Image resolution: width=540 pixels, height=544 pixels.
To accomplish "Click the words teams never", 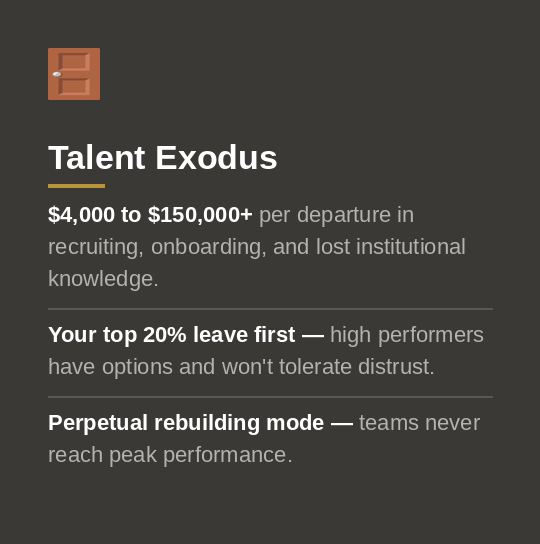I will (420, 423).
